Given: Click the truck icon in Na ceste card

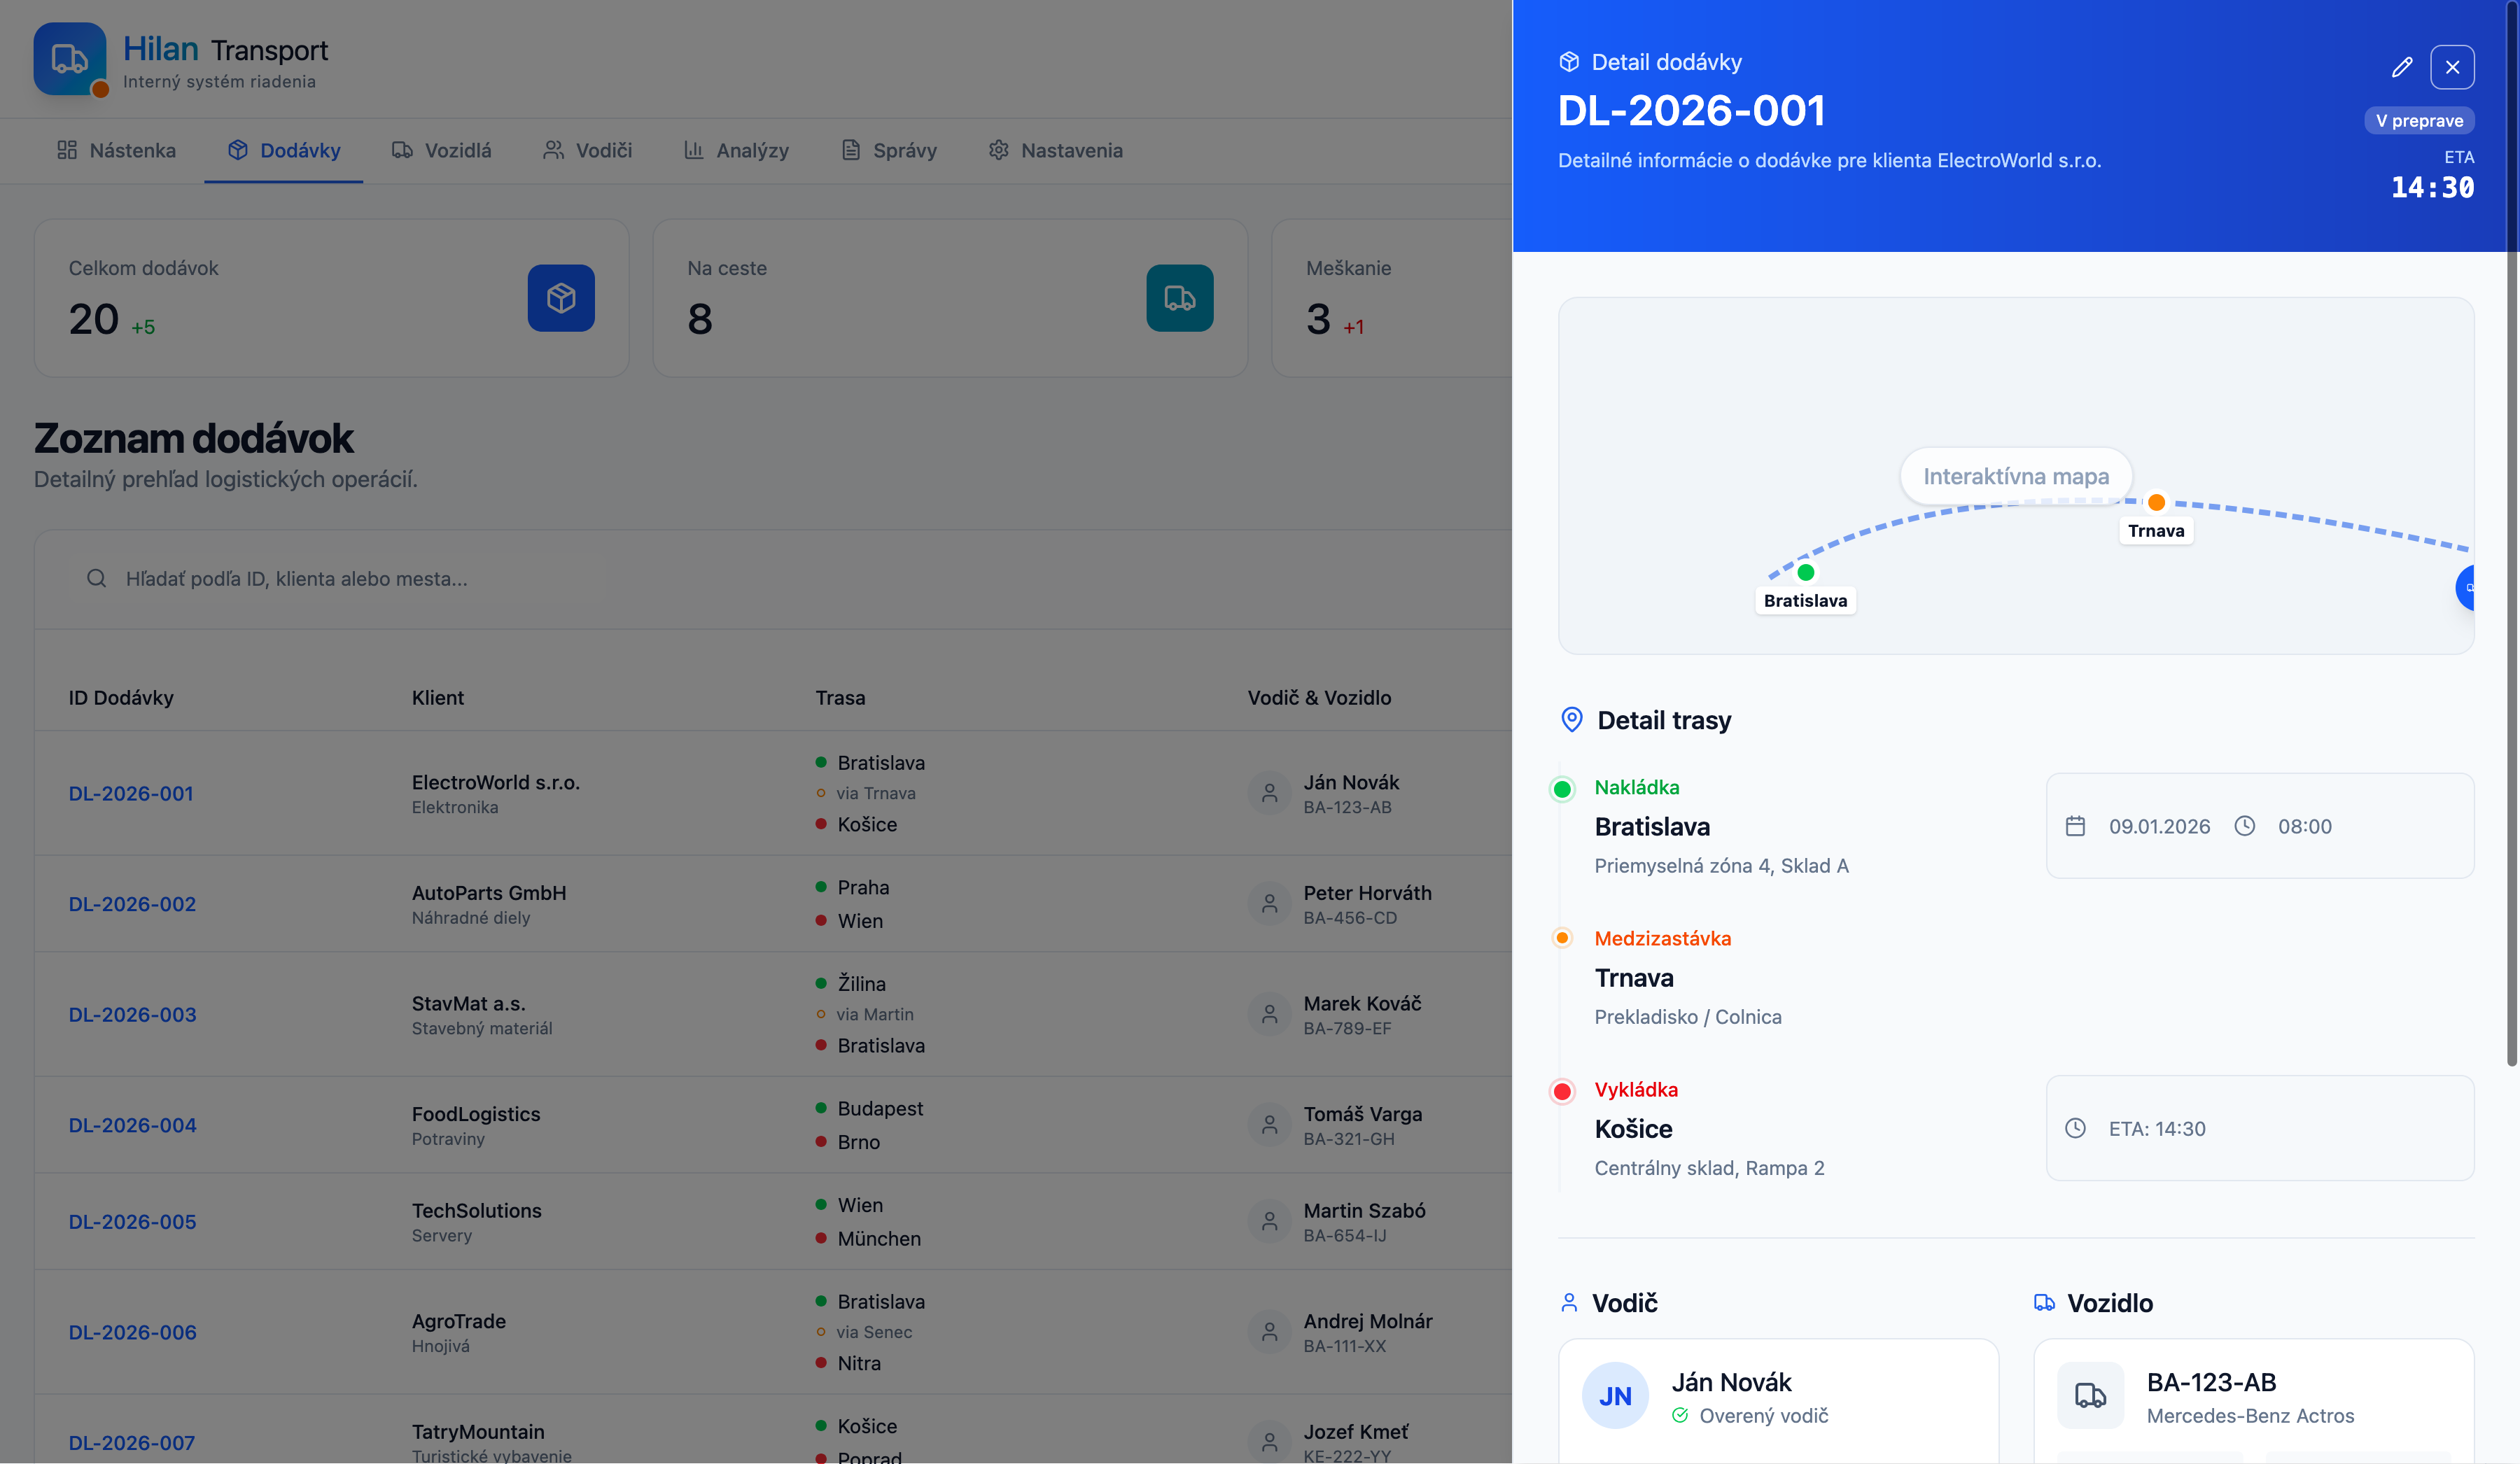Looking at the screenshot, I should (1179, 298).
